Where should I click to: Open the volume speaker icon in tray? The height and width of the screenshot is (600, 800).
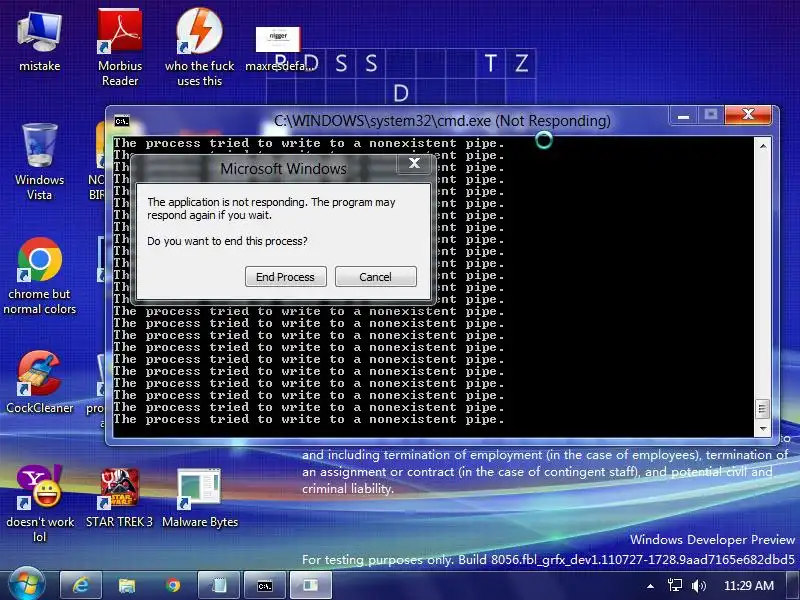point(698,586)
